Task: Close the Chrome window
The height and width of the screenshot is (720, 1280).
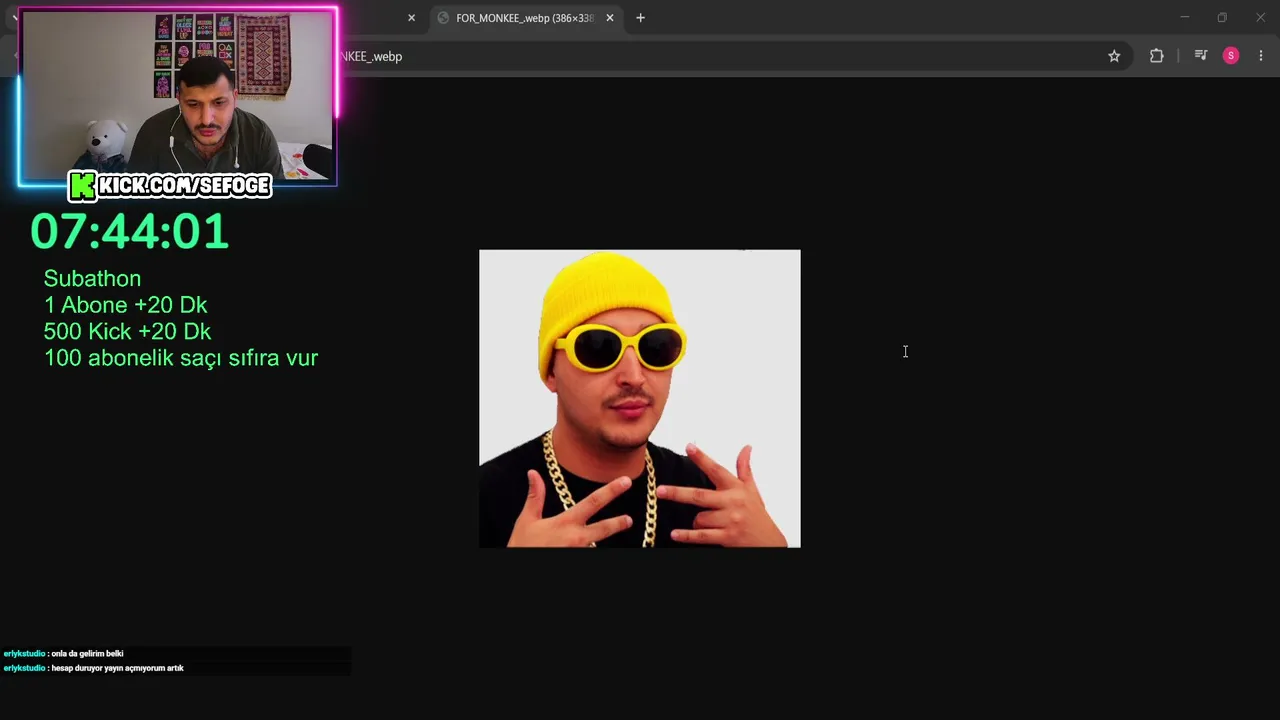Action: (x=1260, y=17)
